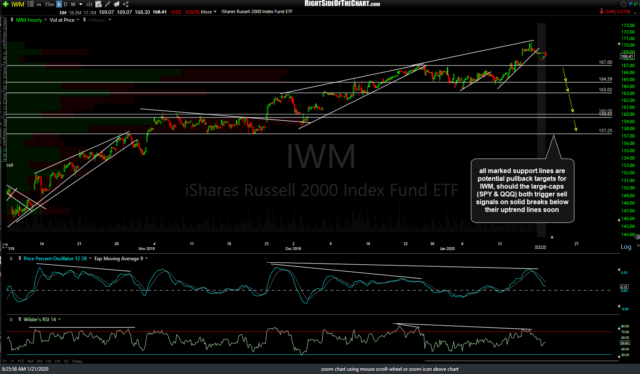Select the drawing pencil tool icon
The width and height of the screenshot is (640, 374).
pyautogui.click(x=107, y=4)
